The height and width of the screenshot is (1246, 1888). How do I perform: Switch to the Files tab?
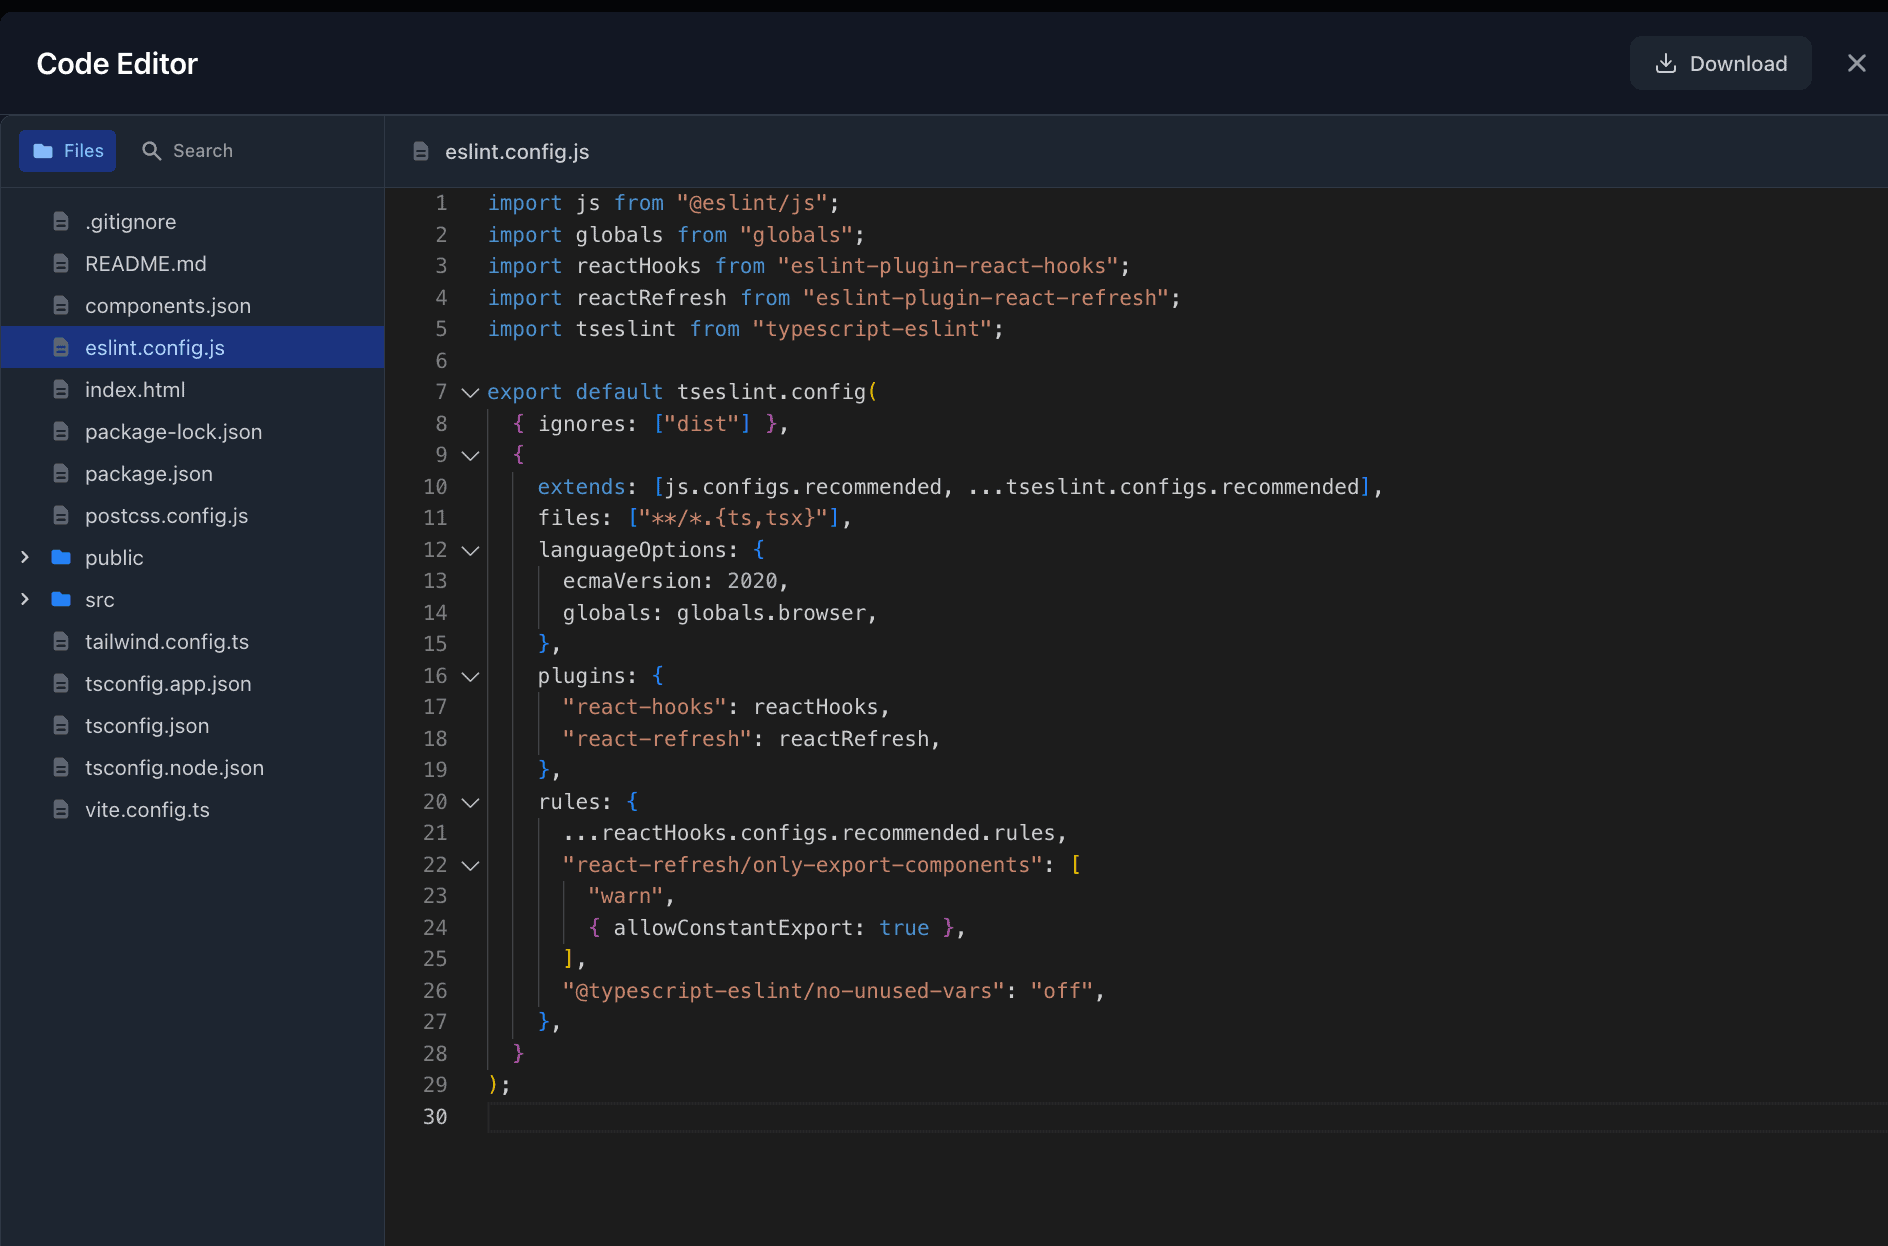pos(68,151)
